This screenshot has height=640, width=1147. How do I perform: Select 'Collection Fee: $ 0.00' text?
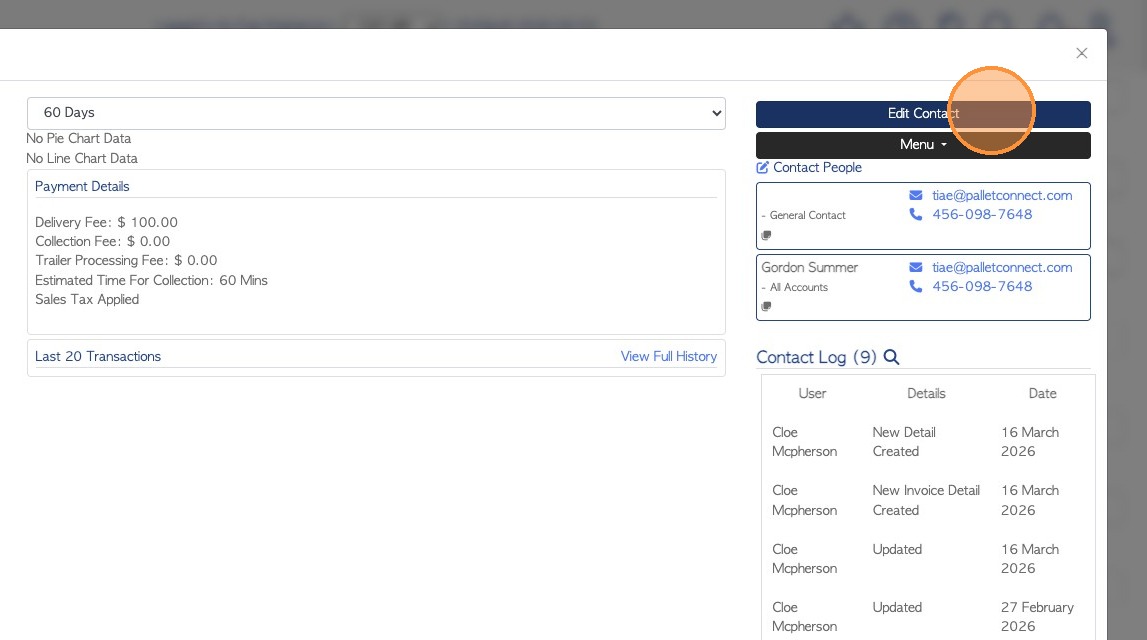point(102,241)
